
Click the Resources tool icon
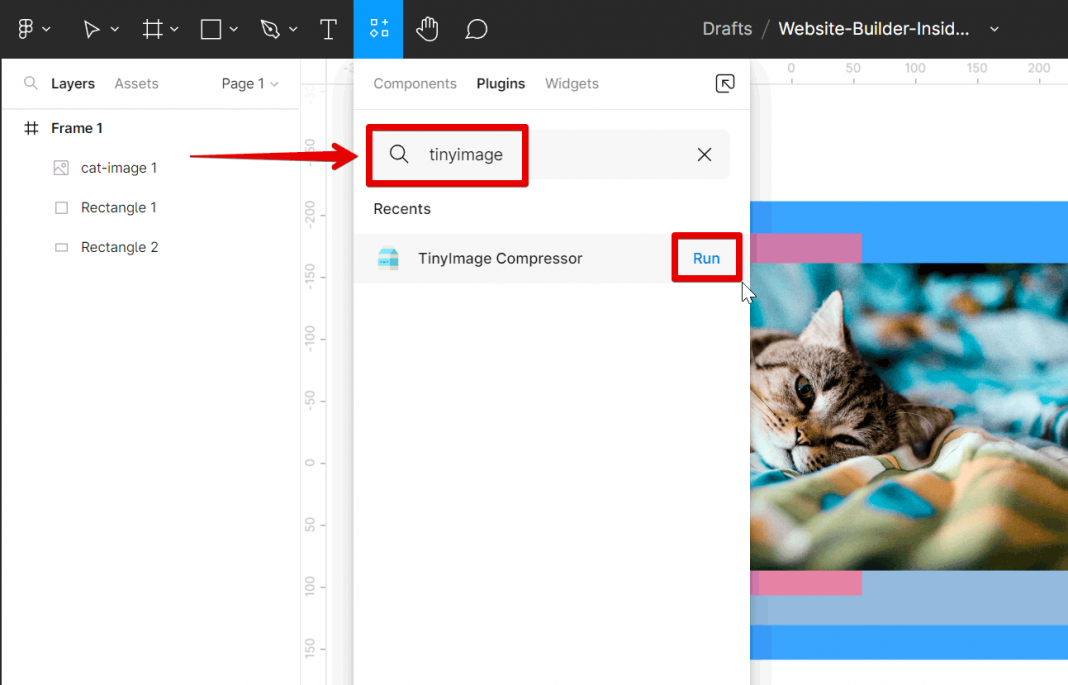379,29
